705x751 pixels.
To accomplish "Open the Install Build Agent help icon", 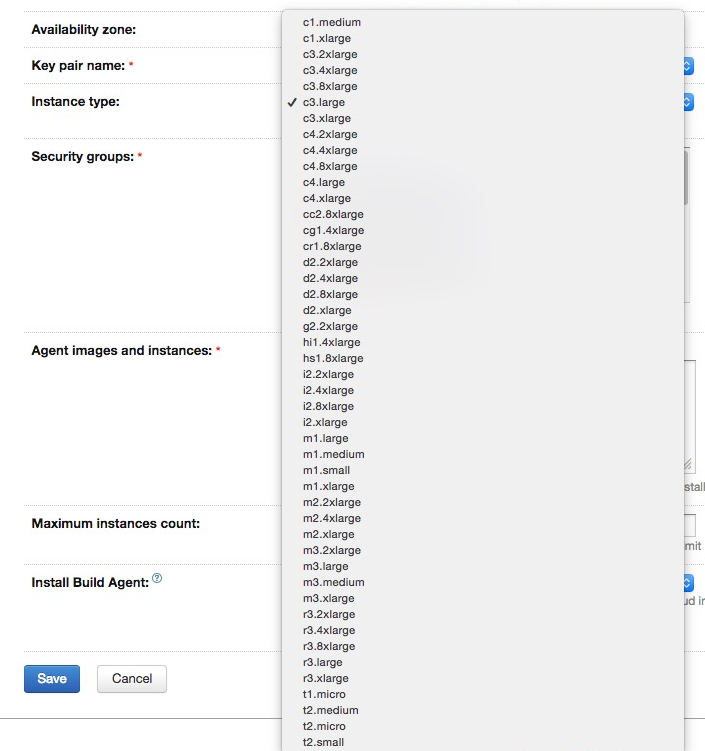I will click(x=157, y=578).
